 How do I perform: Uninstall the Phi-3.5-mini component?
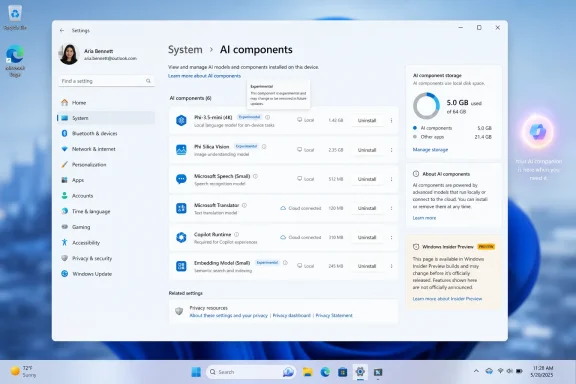[x=367, y=121]
